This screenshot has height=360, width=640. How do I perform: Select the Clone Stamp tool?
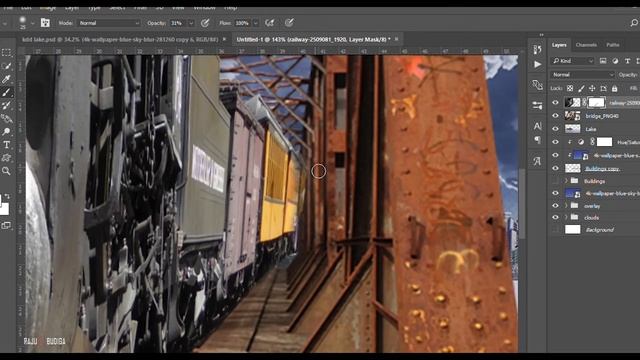(x=7, y=105)
